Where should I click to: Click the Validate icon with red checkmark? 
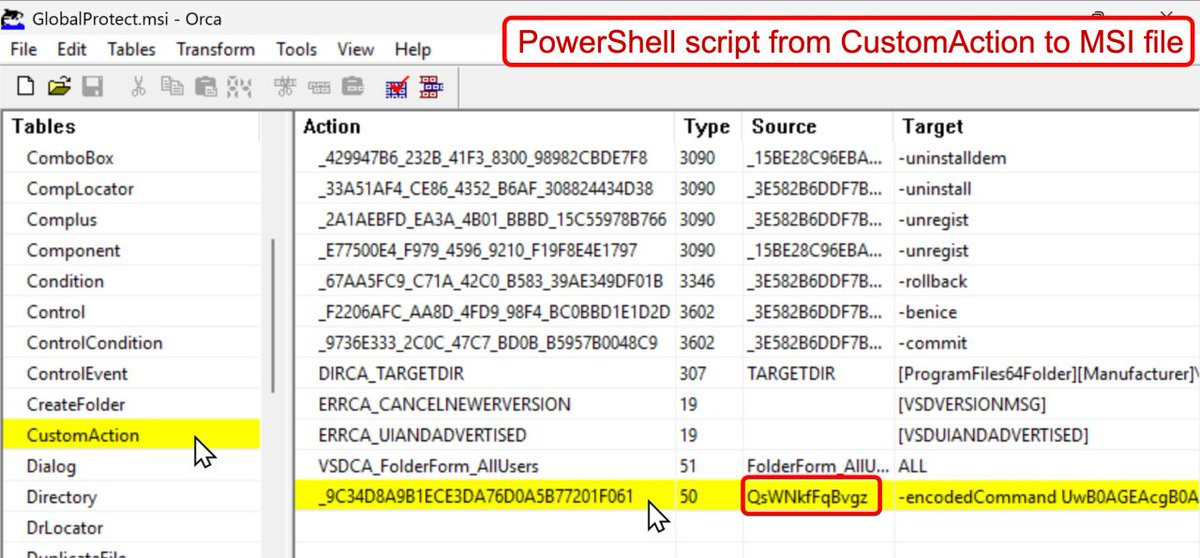(x=397, y=88)
